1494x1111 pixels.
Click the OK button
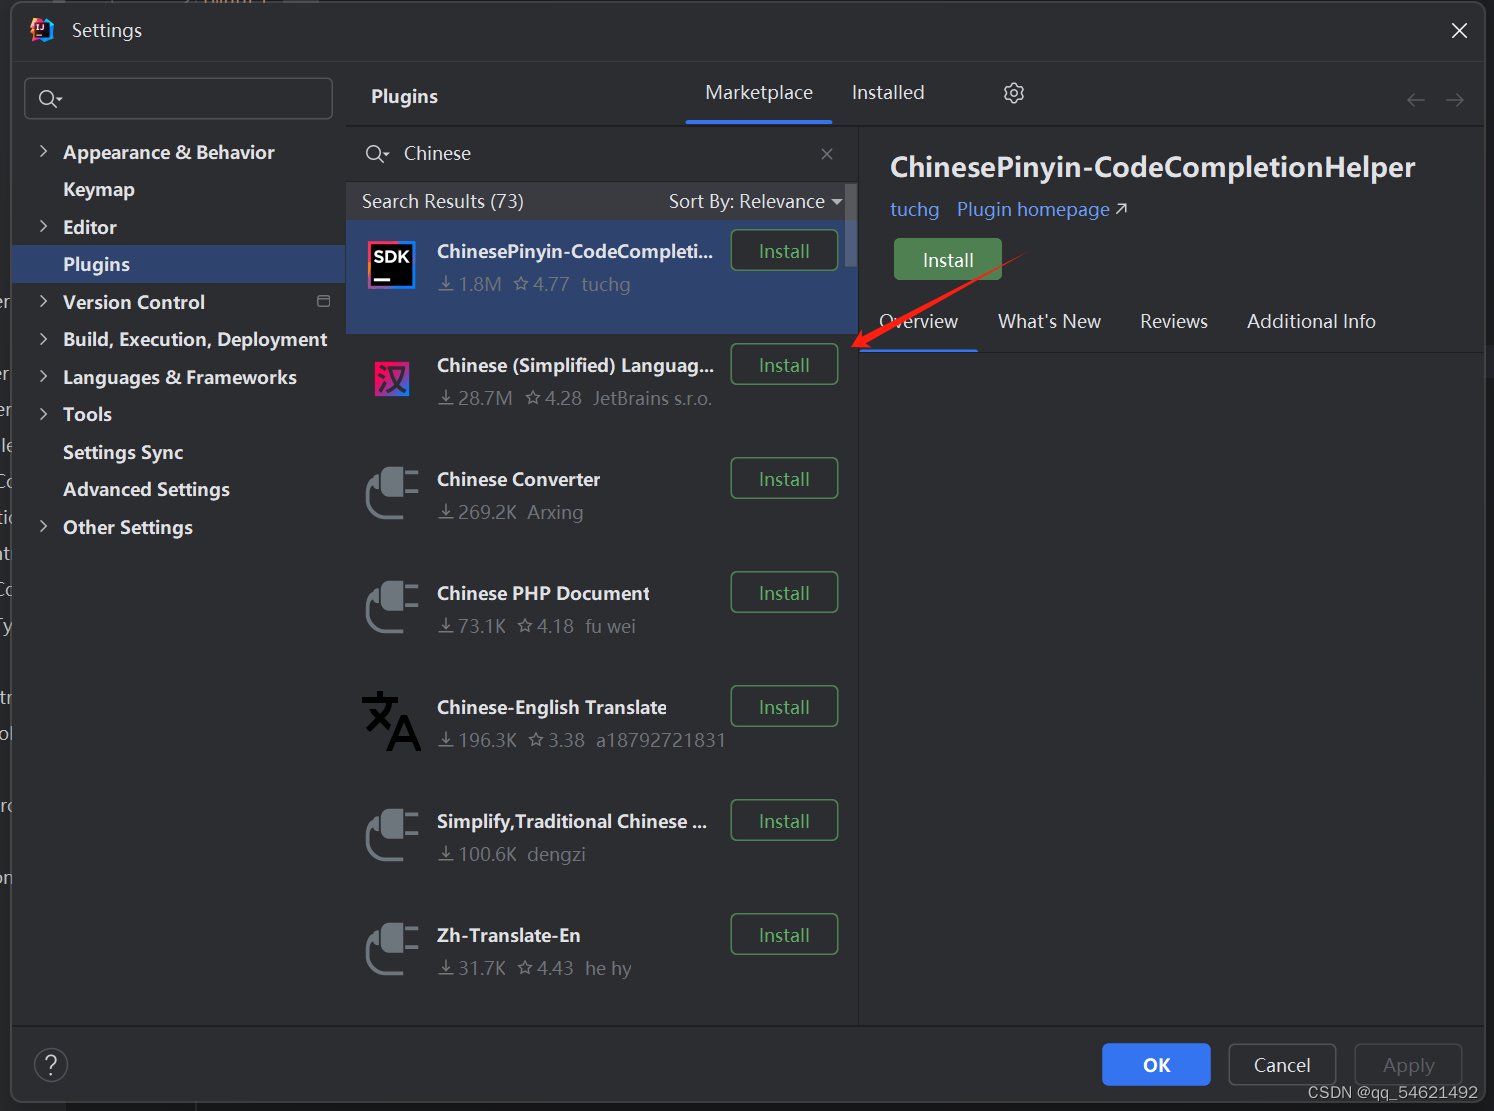click(1156, 1065)
